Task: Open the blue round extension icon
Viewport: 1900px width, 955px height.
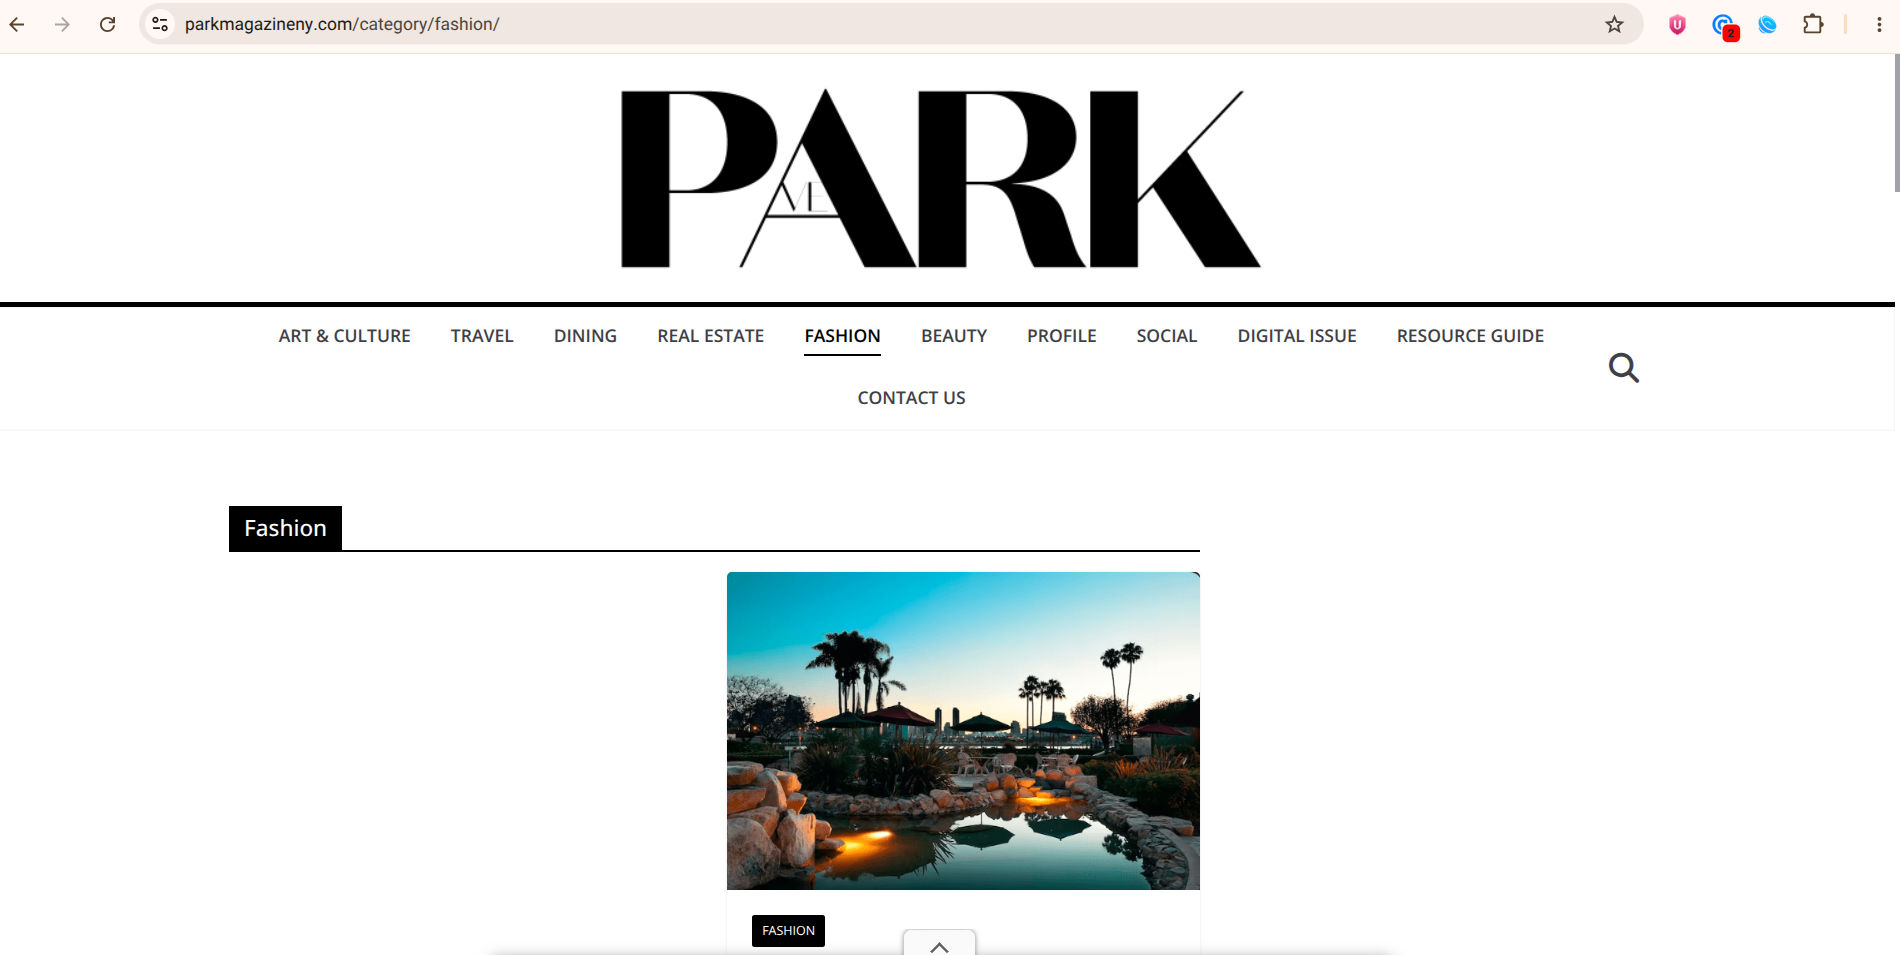Action: (x=1767, y=25)
